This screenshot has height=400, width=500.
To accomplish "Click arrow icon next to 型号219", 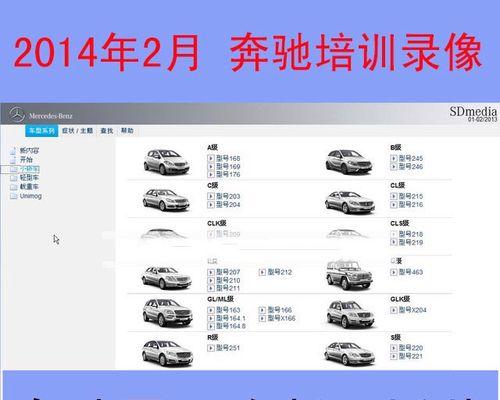I will tap(394, 242).
